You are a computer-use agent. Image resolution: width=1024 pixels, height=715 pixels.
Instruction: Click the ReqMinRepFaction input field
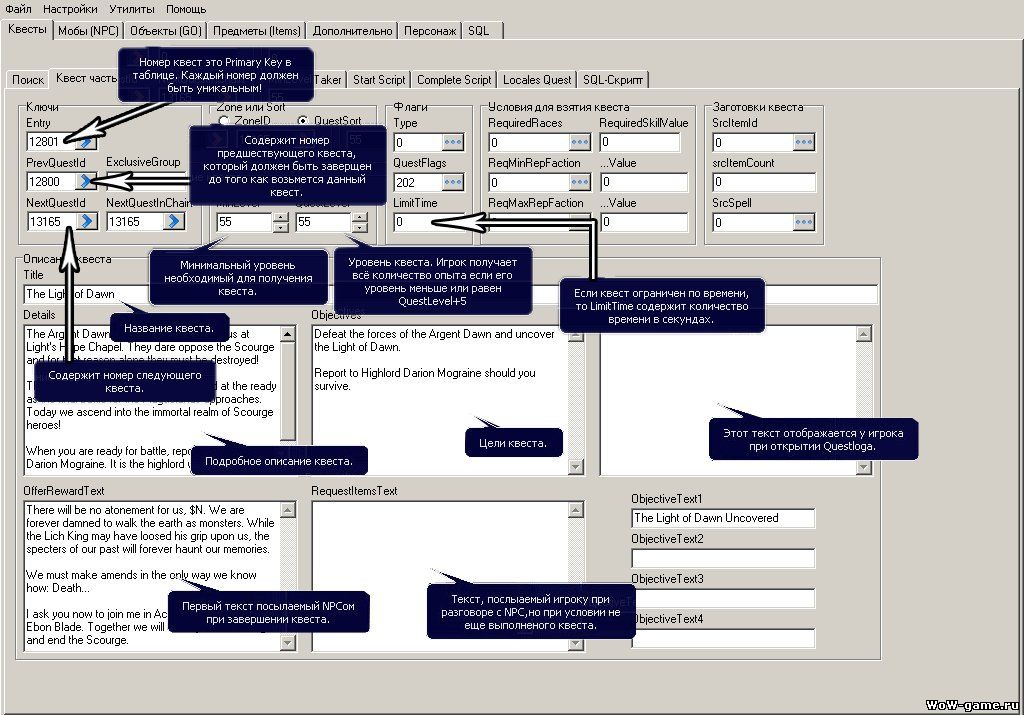pyautogui.click(x=529, y=182)
